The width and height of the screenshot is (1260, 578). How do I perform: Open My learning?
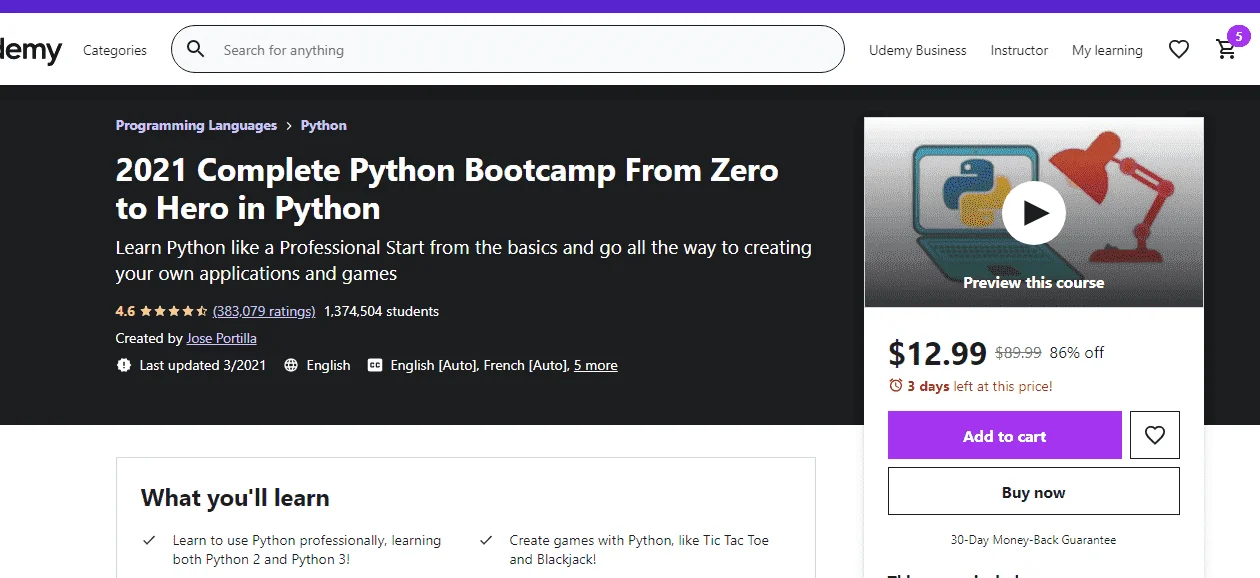1107,50
